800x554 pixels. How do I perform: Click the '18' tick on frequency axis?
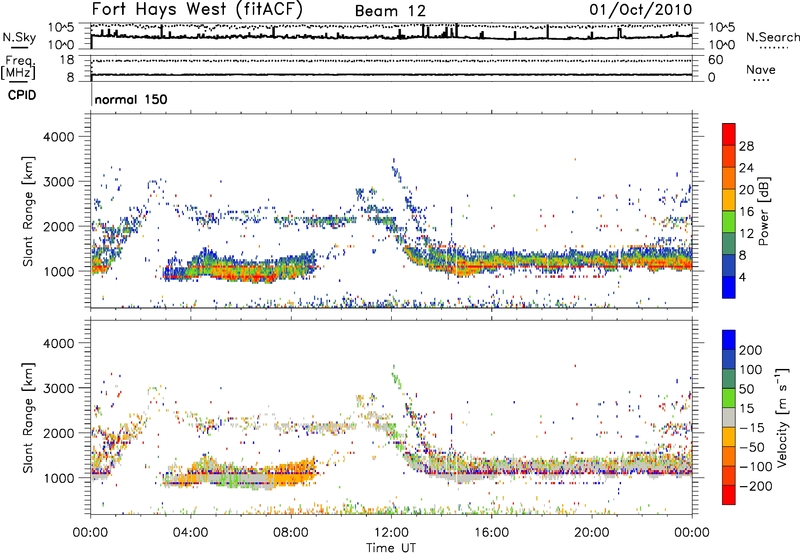pyautogui.click(x=66, y=60)
